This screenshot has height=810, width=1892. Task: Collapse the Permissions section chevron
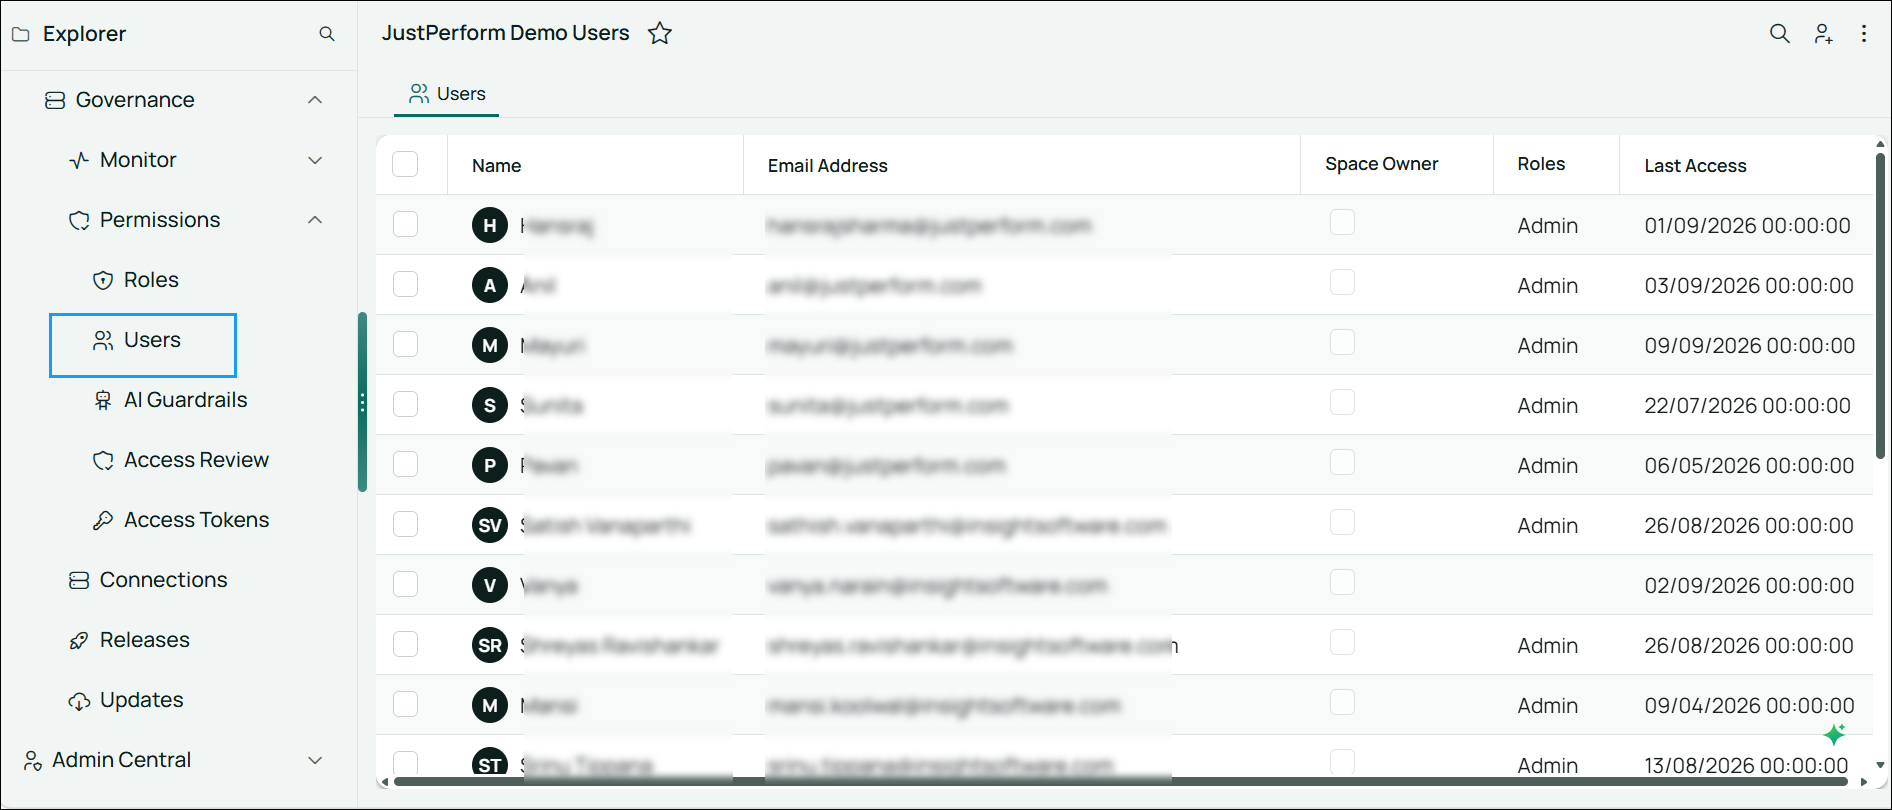315,220
